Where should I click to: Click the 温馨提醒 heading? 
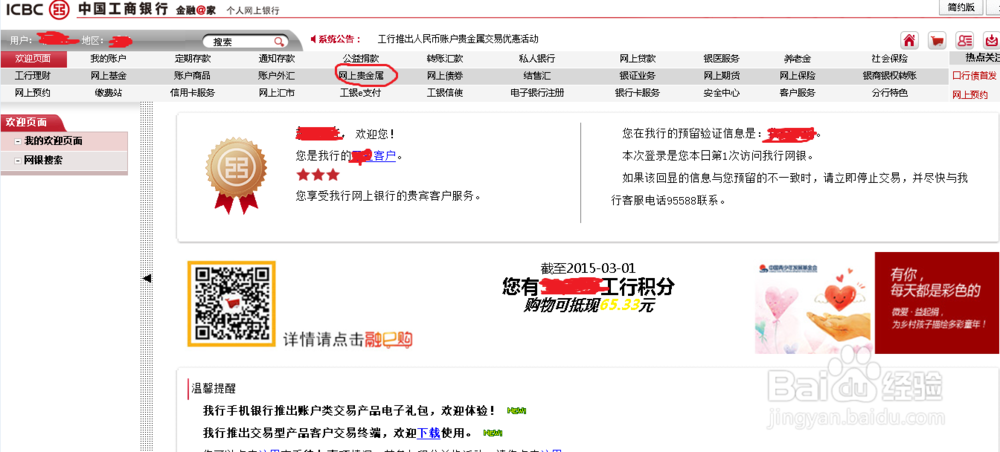tap(214, 389)
